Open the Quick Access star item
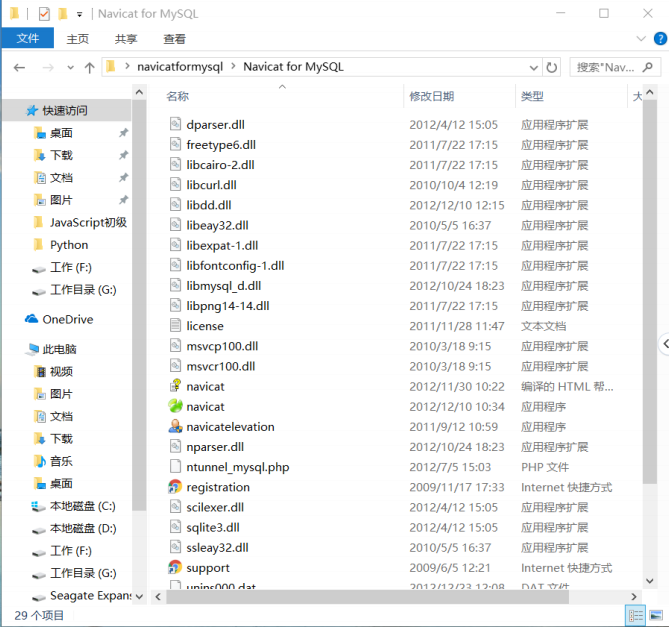 click(56, 110)
